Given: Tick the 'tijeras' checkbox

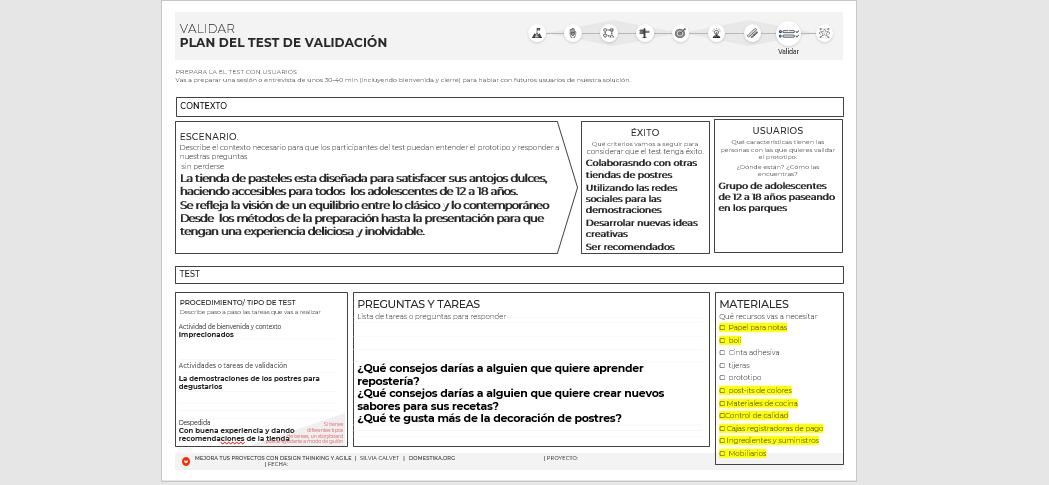Looking at the screenshot, I should pos(723,365).
